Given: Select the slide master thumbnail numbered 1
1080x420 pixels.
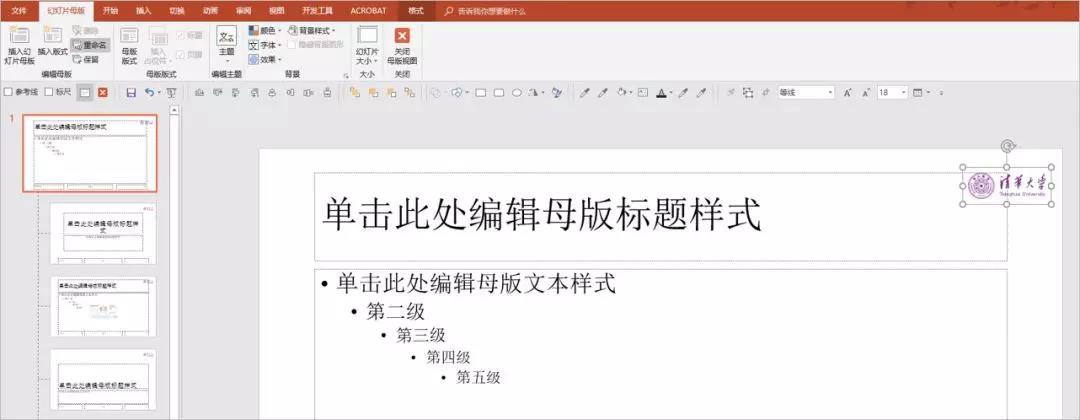Looking at the screenshot, I should pos(90,154).
